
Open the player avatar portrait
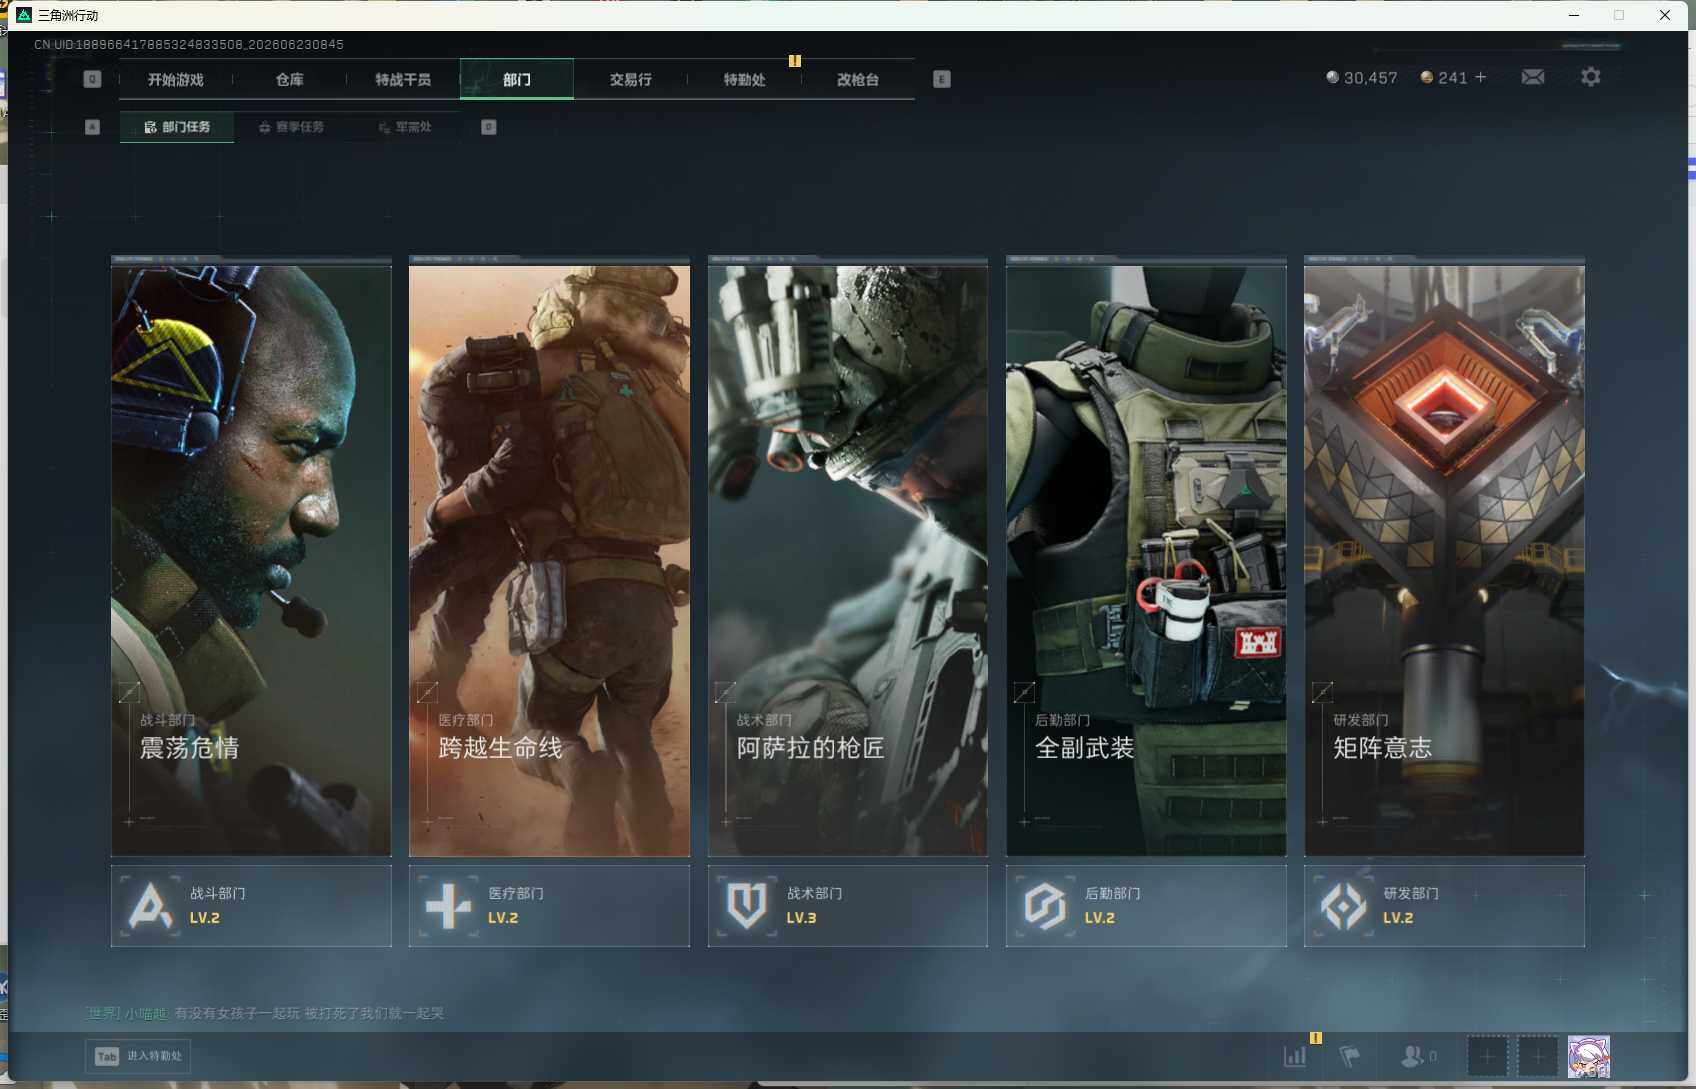point(1589,1056)
